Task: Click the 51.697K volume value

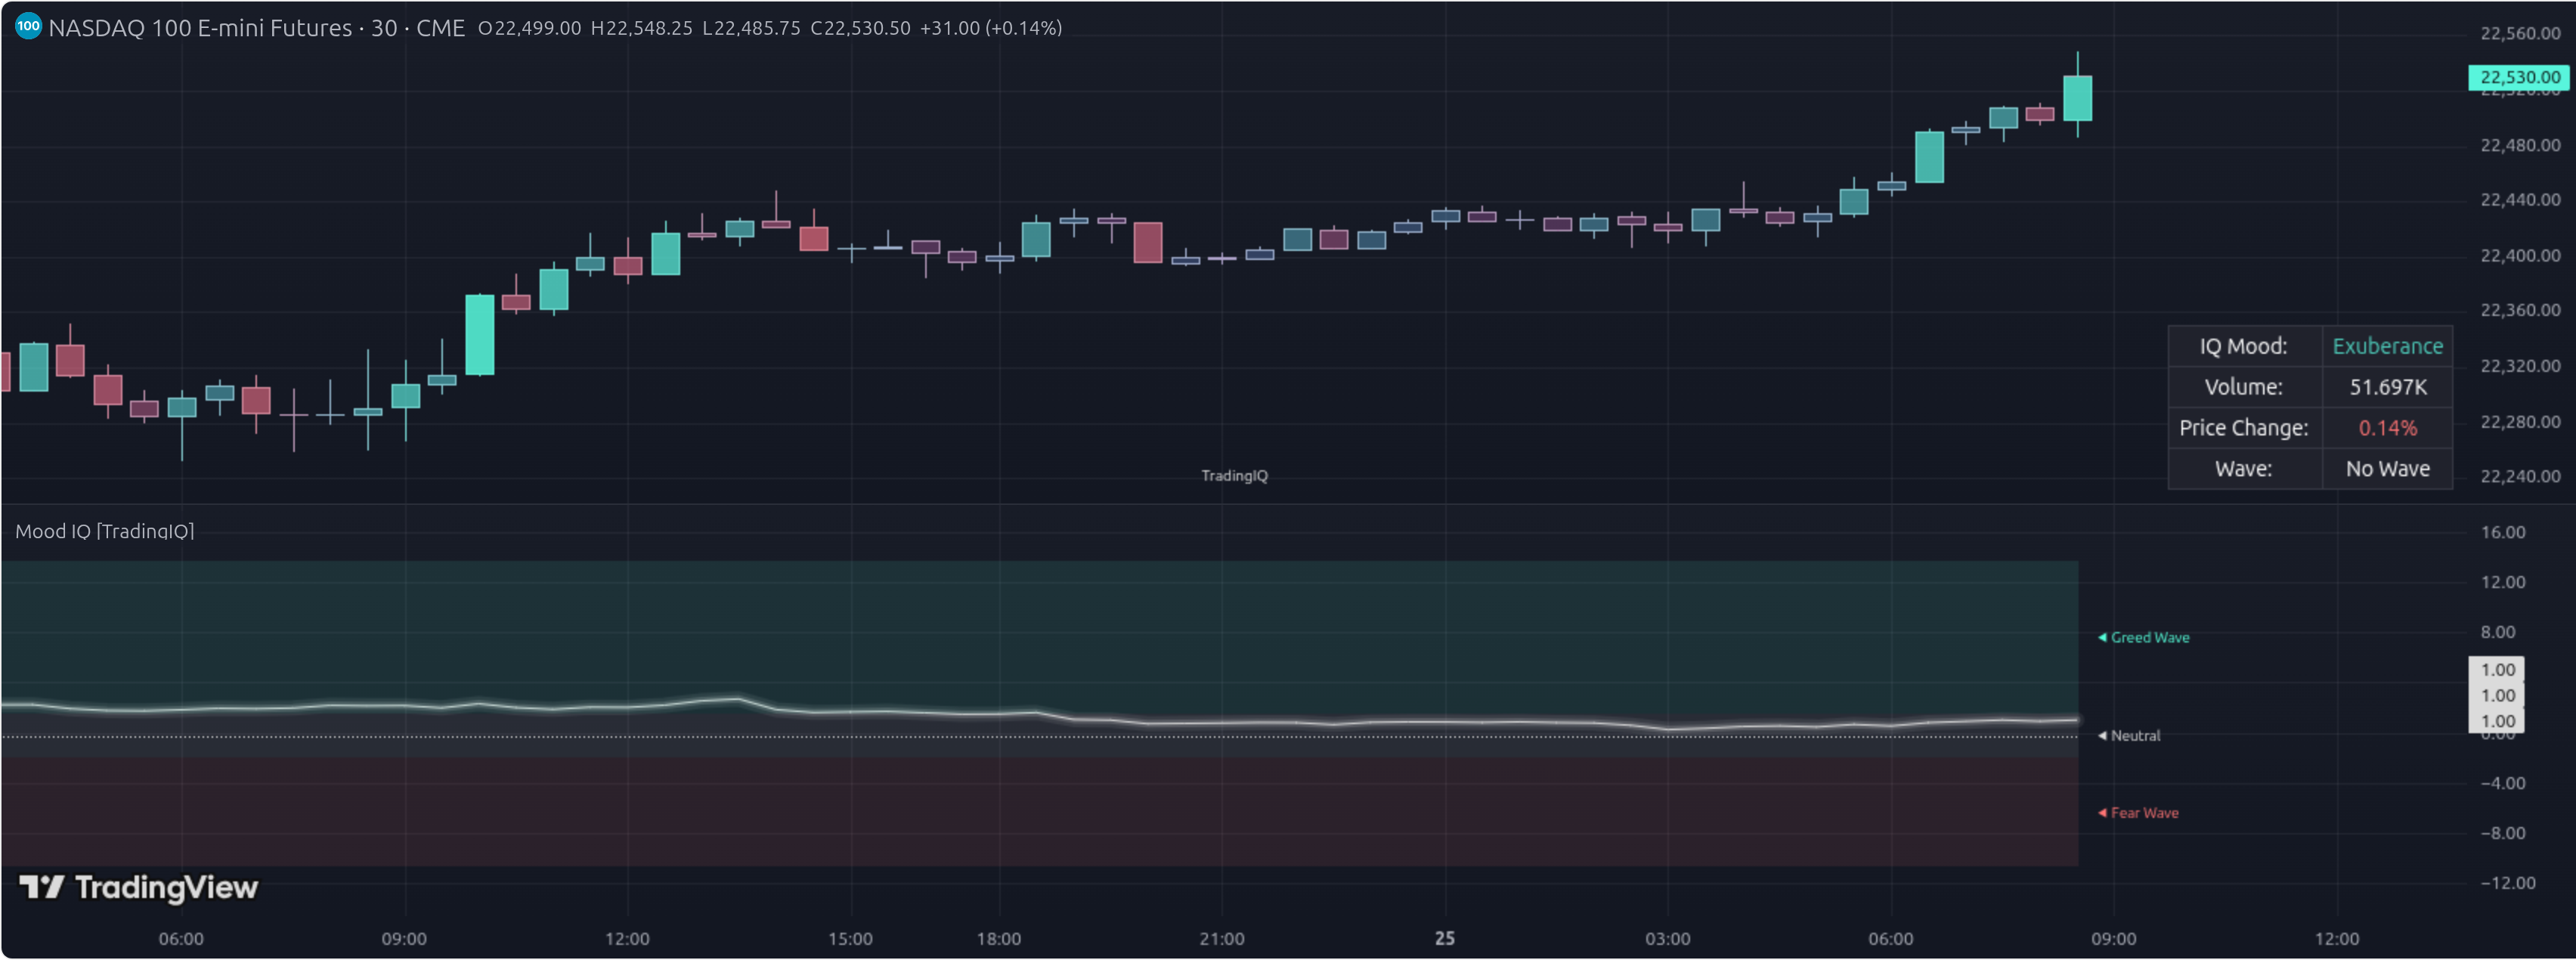Action: click(x=2387, y=387)
